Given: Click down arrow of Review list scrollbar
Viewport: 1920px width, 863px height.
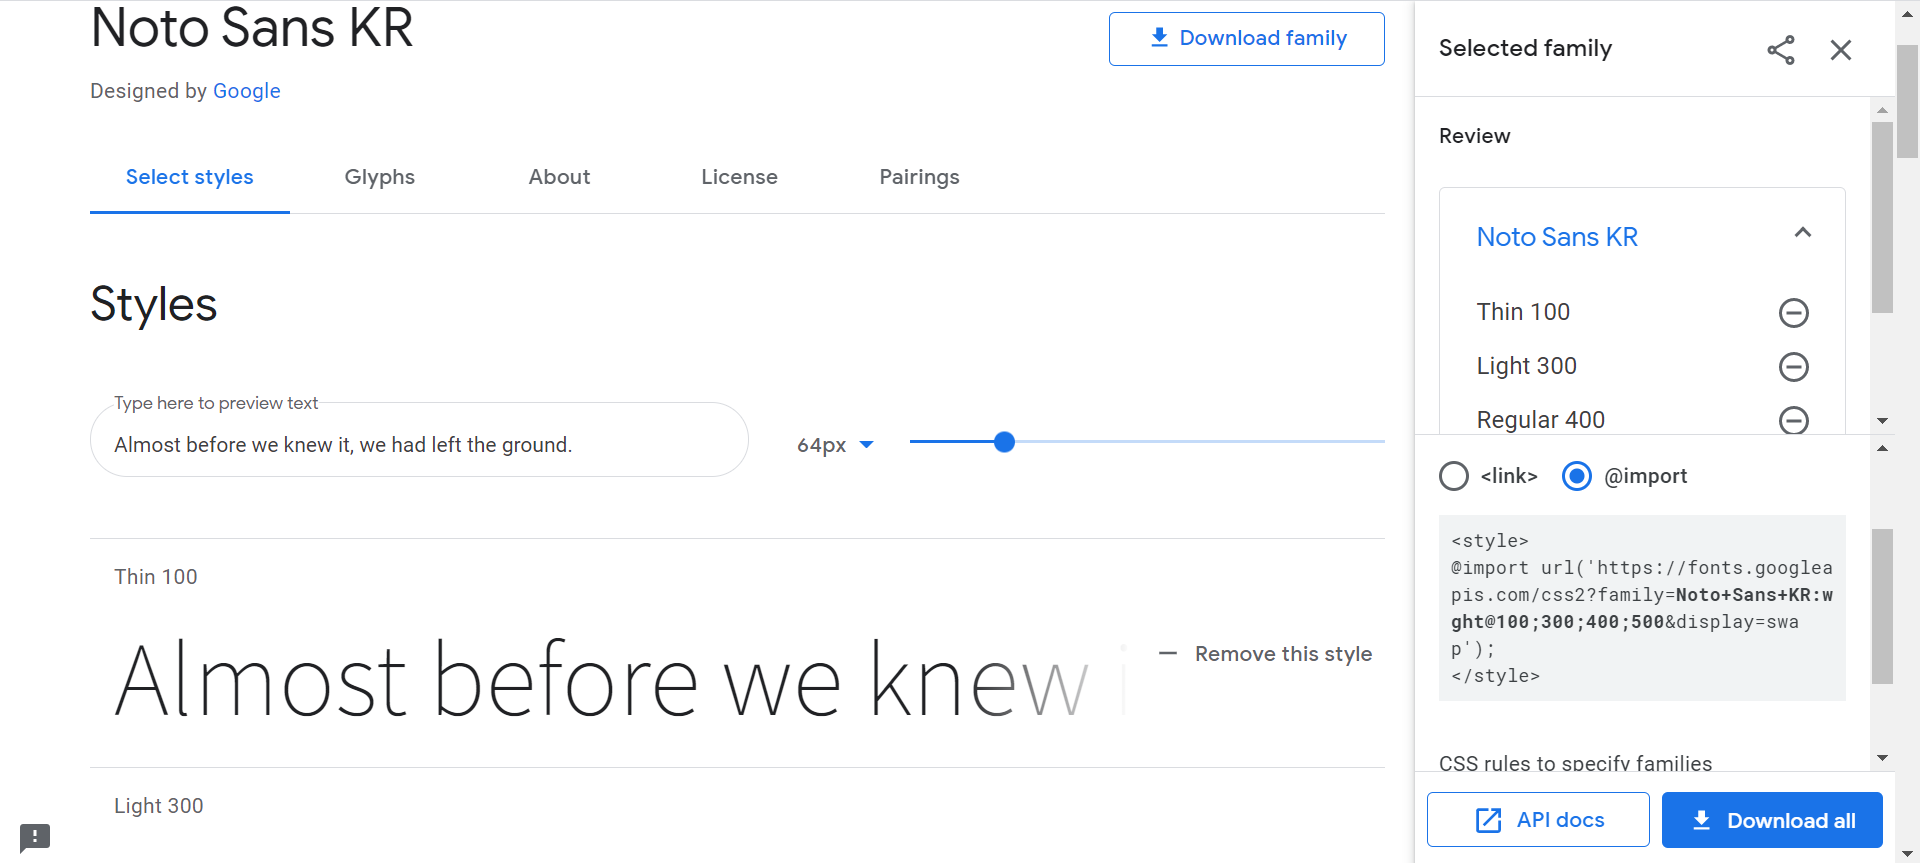Looking at the screenshot, I should click(x=1882, y=421).
